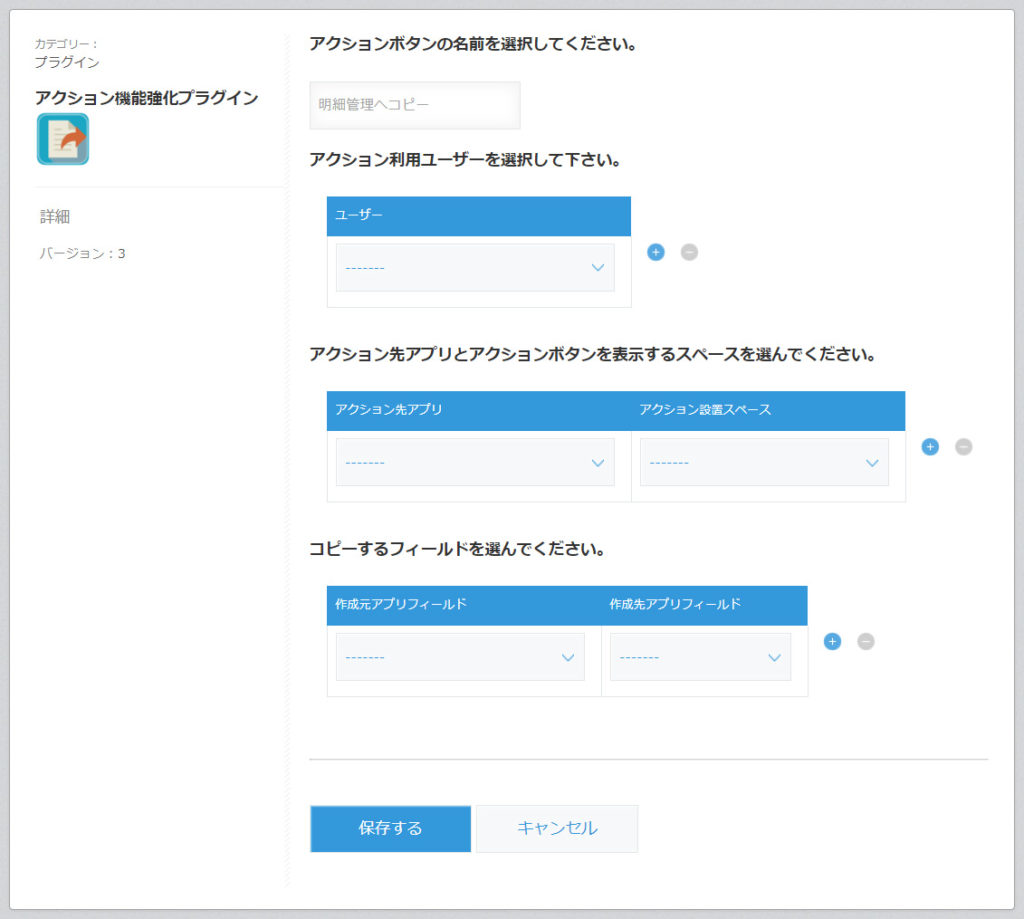Expand the 作成元アプリフィールド dropdown
This screenshot has height=919, width=1024.
pos(459,656)
